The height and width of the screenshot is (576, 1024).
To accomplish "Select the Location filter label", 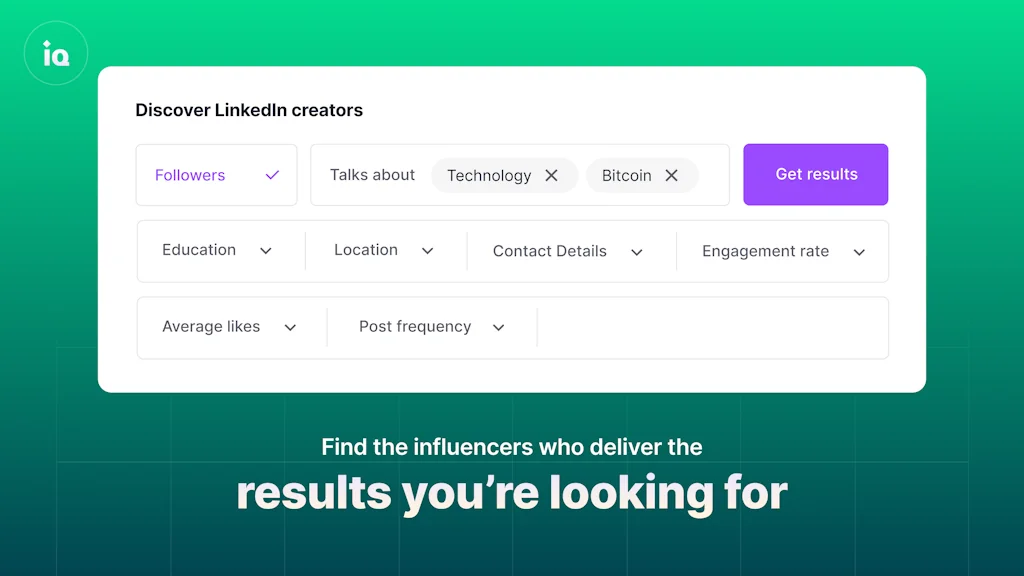I will (366, 250).
